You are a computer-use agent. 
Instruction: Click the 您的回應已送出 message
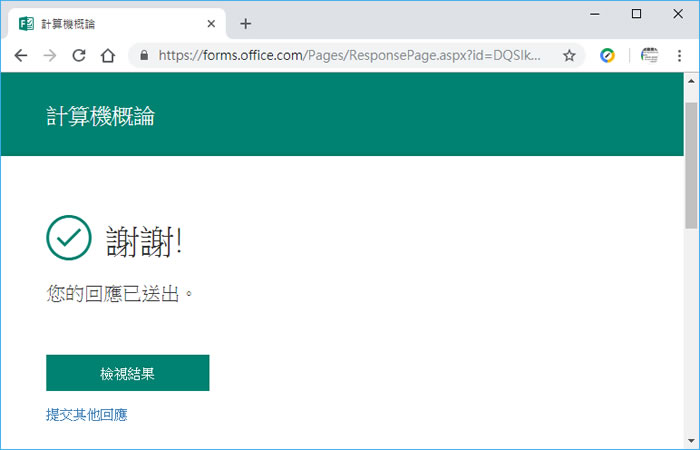pos(120,294)
